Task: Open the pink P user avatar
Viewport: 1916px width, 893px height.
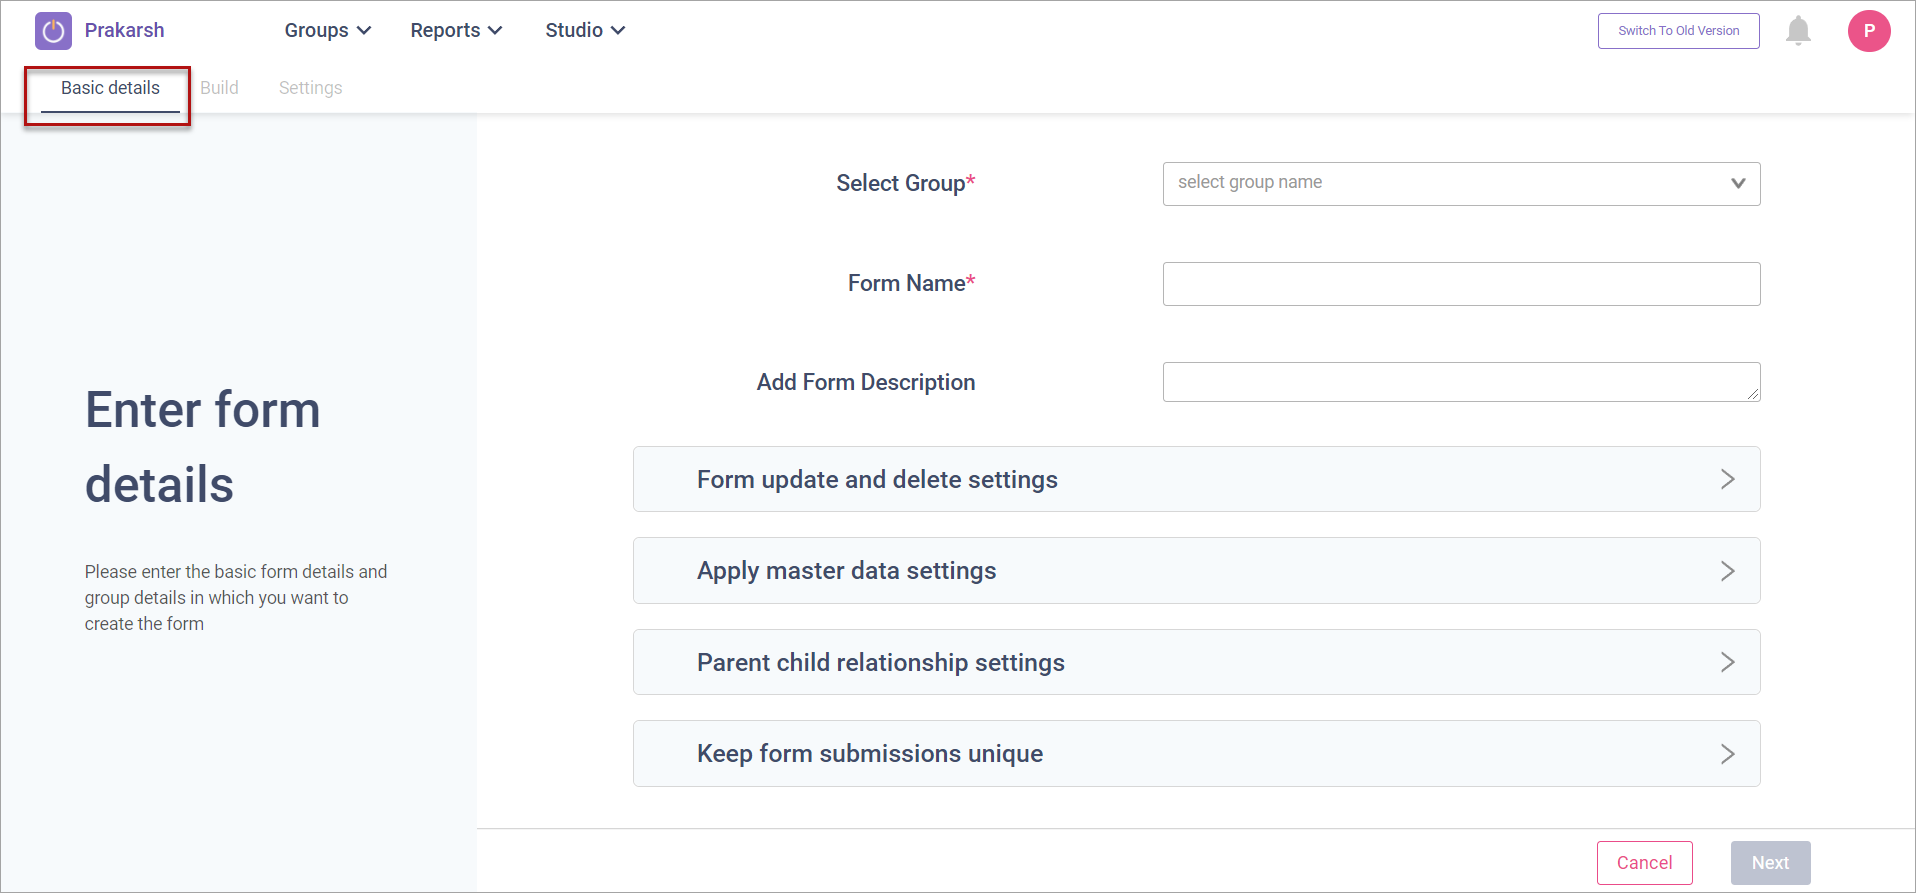Action: coord(1869,31)
